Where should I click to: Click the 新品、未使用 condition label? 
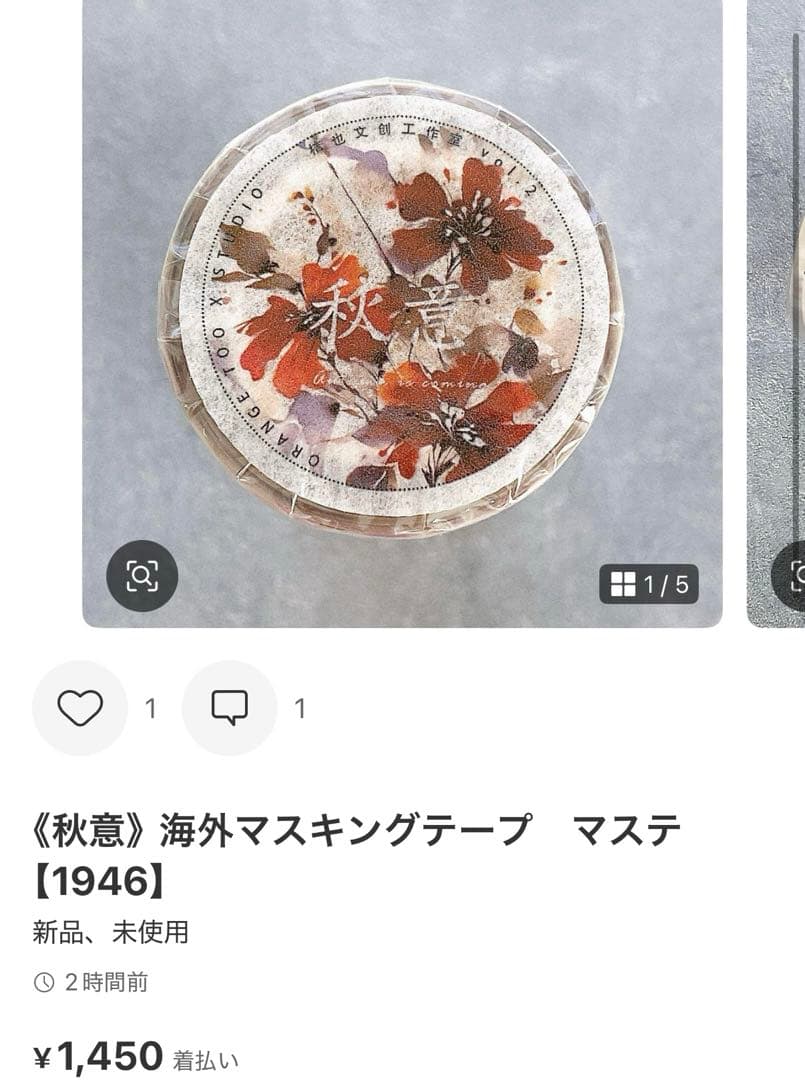[110, 933]
